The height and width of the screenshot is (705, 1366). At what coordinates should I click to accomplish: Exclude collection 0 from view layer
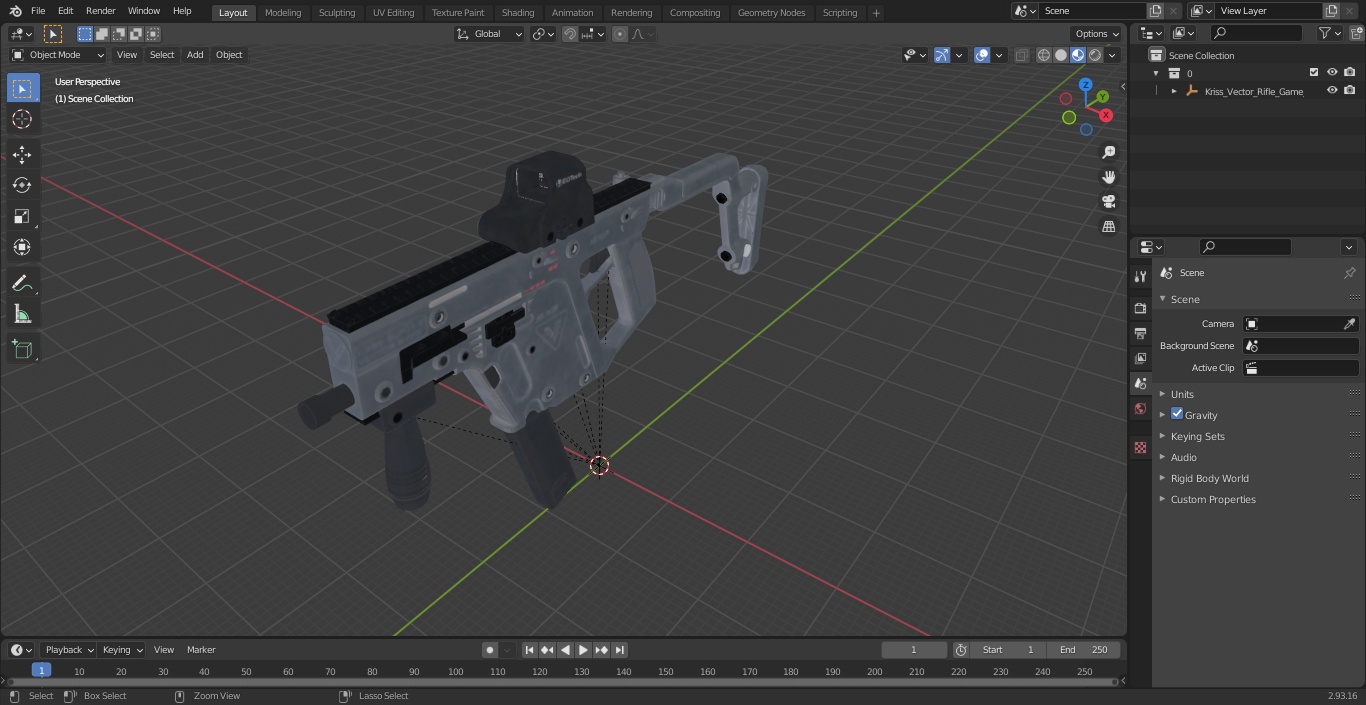point(1314,73)
